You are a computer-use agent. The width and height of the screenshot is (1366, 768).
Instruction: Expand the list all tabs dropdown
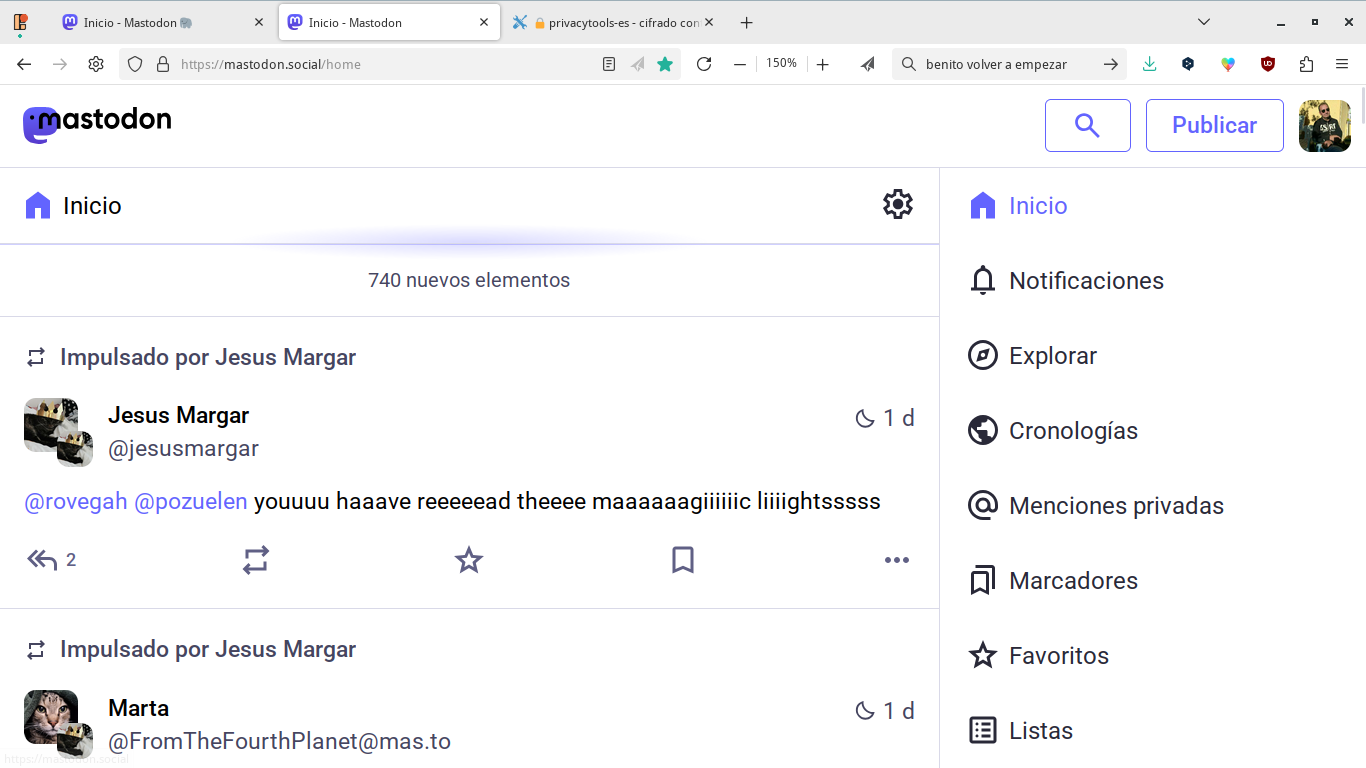pyautogui.click(x=1204, y=22)
